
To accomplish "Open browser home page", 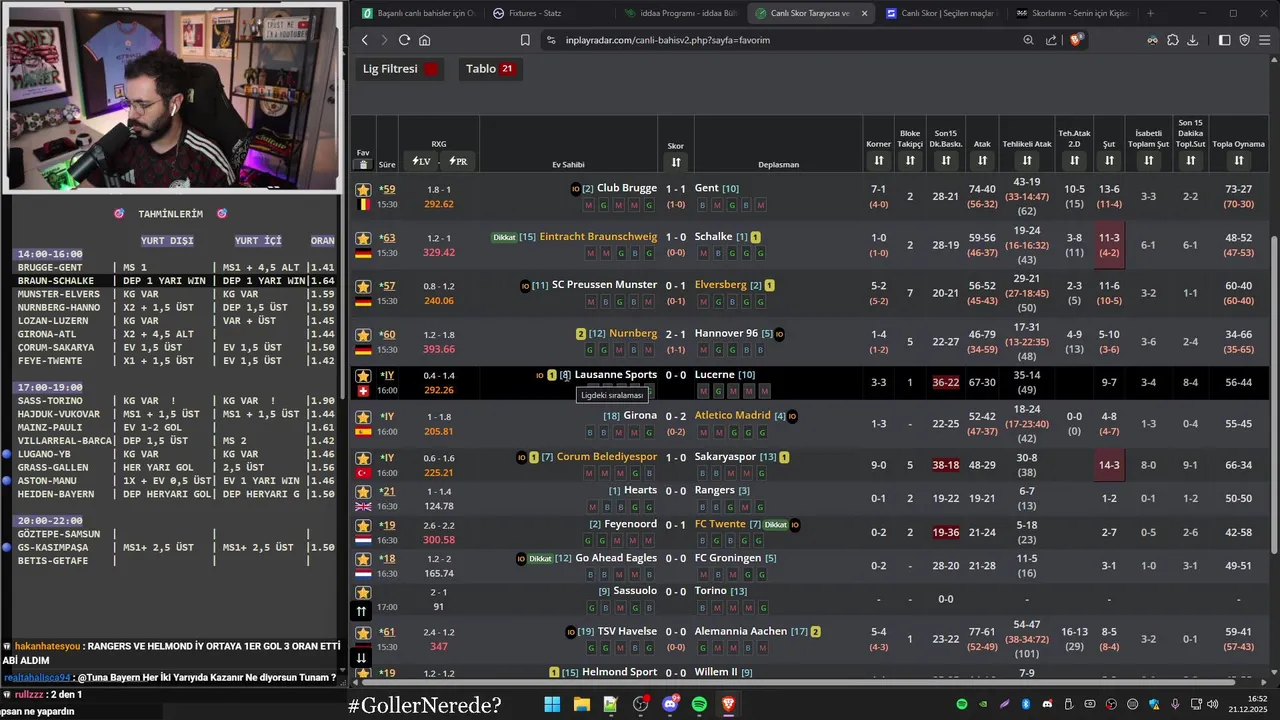I will [425, 40].
